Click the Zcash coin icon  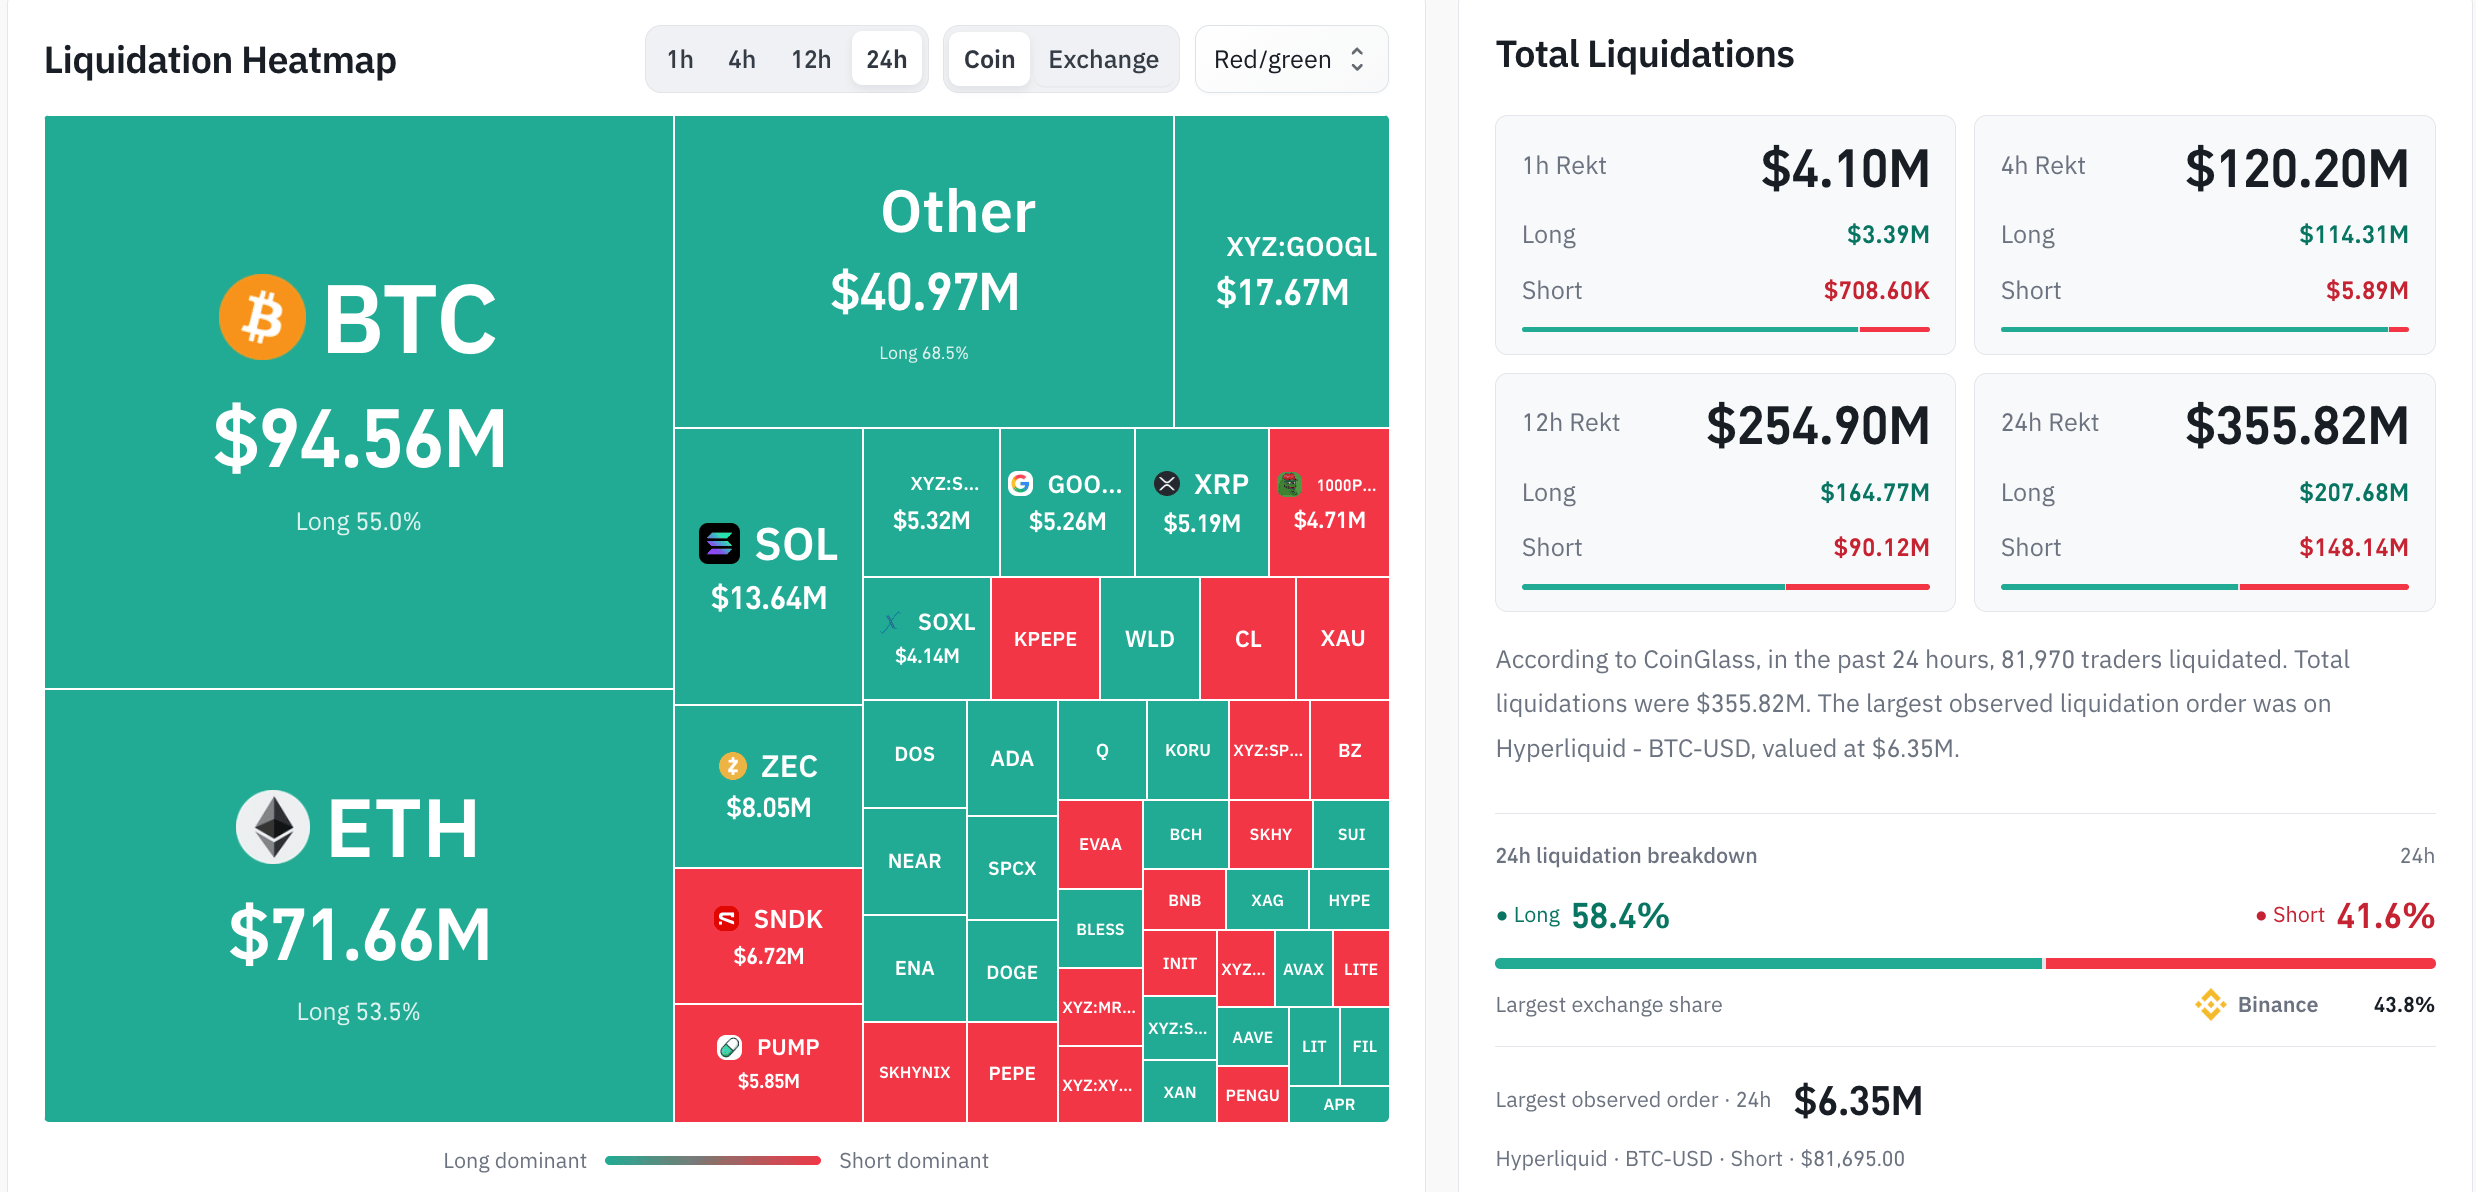(733, 766)
